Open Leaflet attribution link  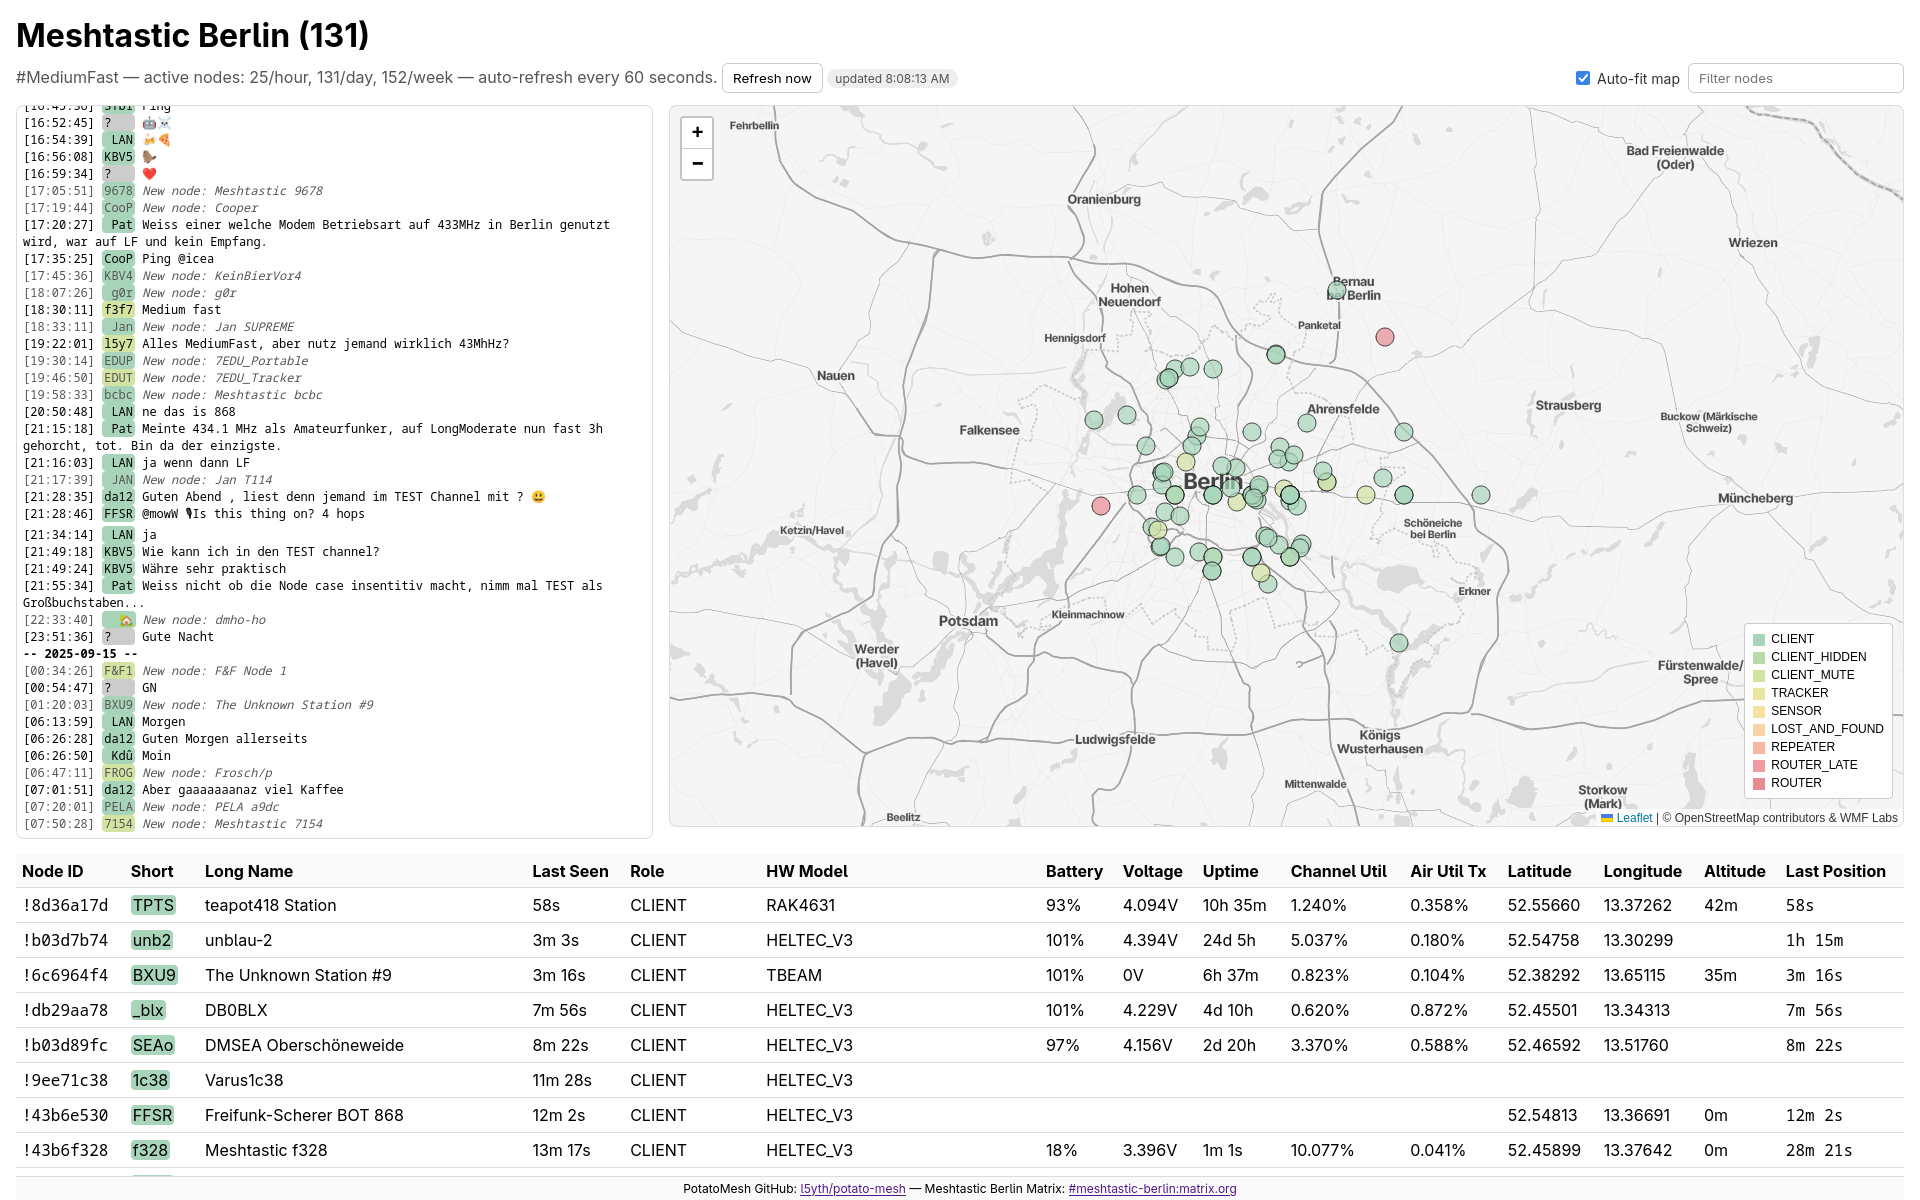[x=1634, y=818]
